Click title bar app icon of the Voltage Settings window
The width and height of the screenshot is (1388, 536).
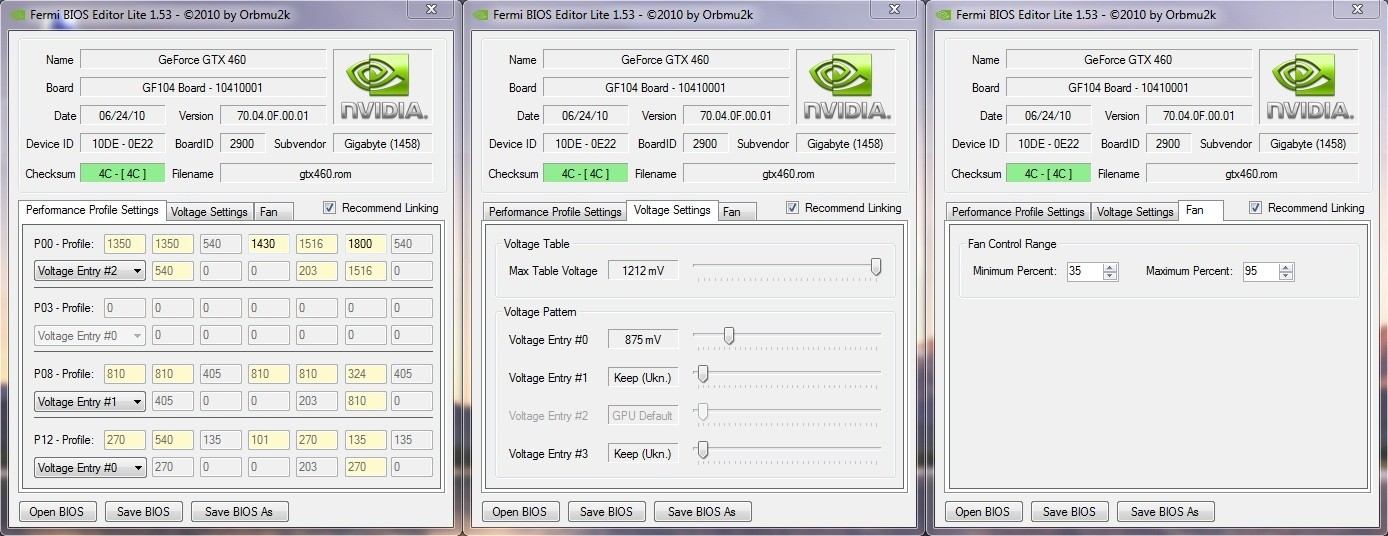(x=480, y=14)
